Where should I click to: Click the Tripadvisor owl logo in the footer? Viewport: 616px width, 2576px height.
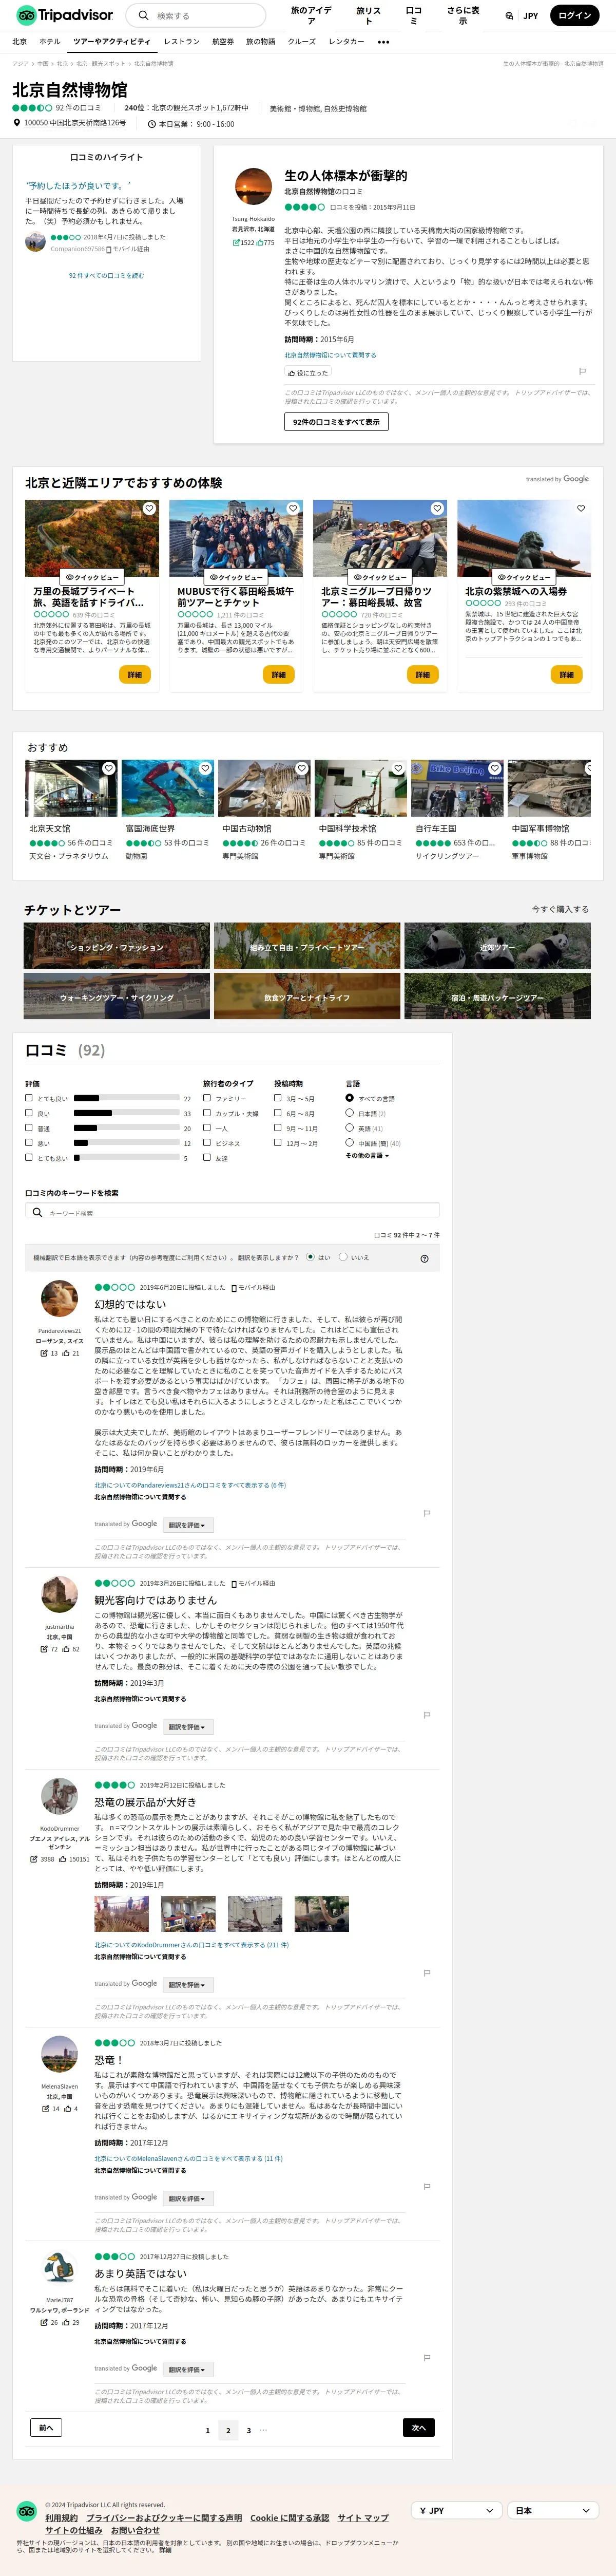pos(28,2511)
